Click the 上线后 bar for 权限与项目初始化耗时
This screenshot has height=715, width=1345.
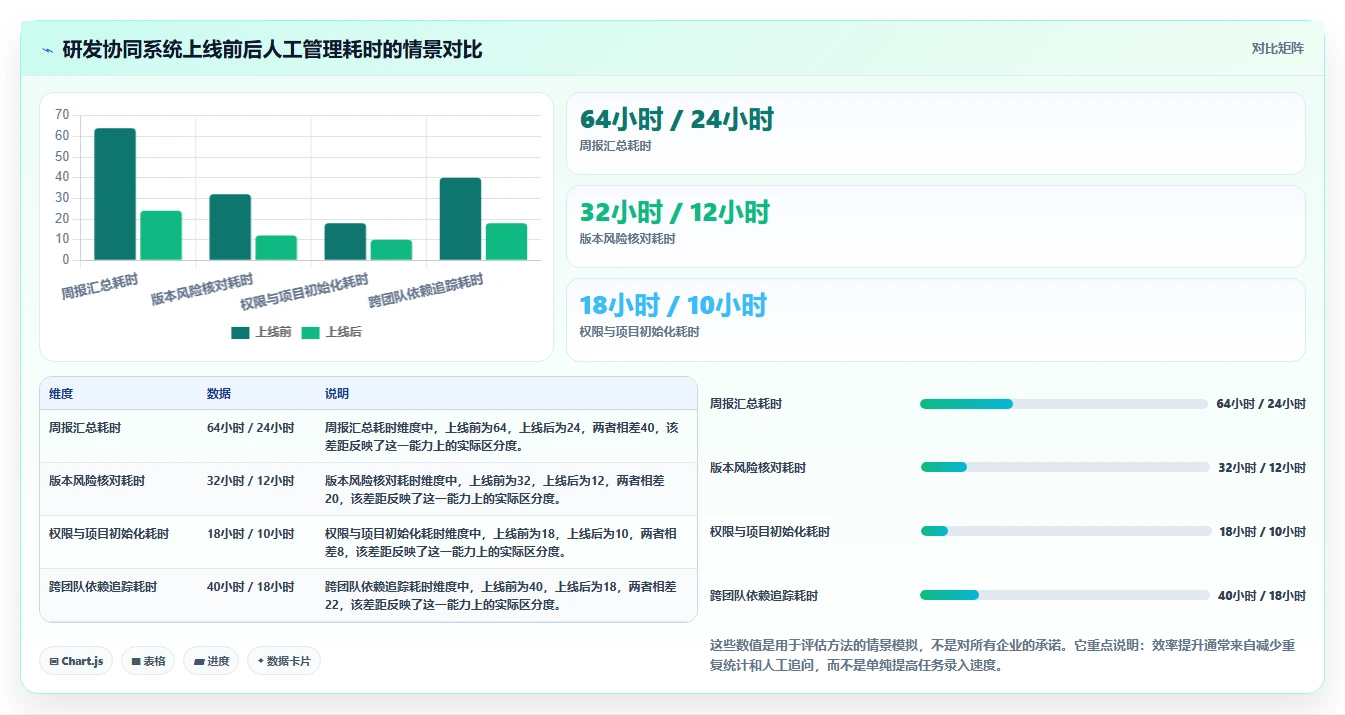tap(391, 250)
